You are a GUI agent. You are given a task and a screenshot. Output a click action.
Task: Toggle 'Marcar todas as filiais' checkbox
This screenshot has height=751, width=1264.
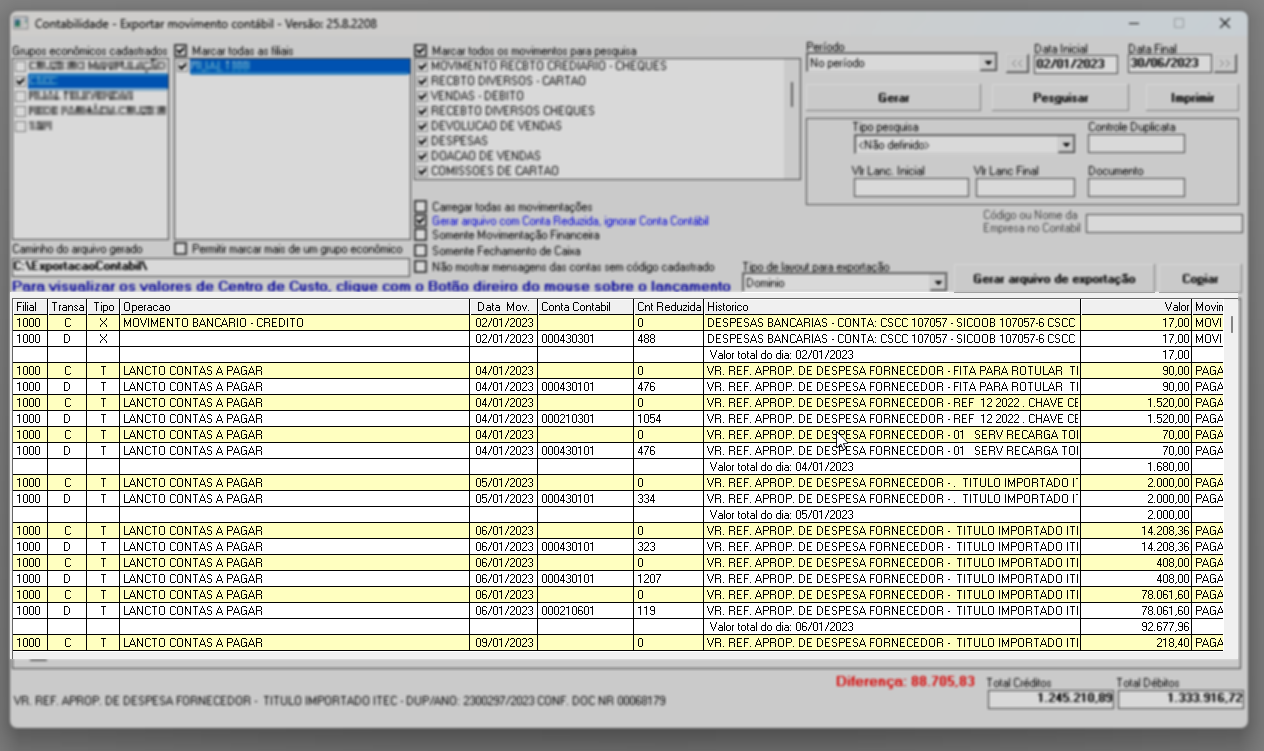pos(181,49)
